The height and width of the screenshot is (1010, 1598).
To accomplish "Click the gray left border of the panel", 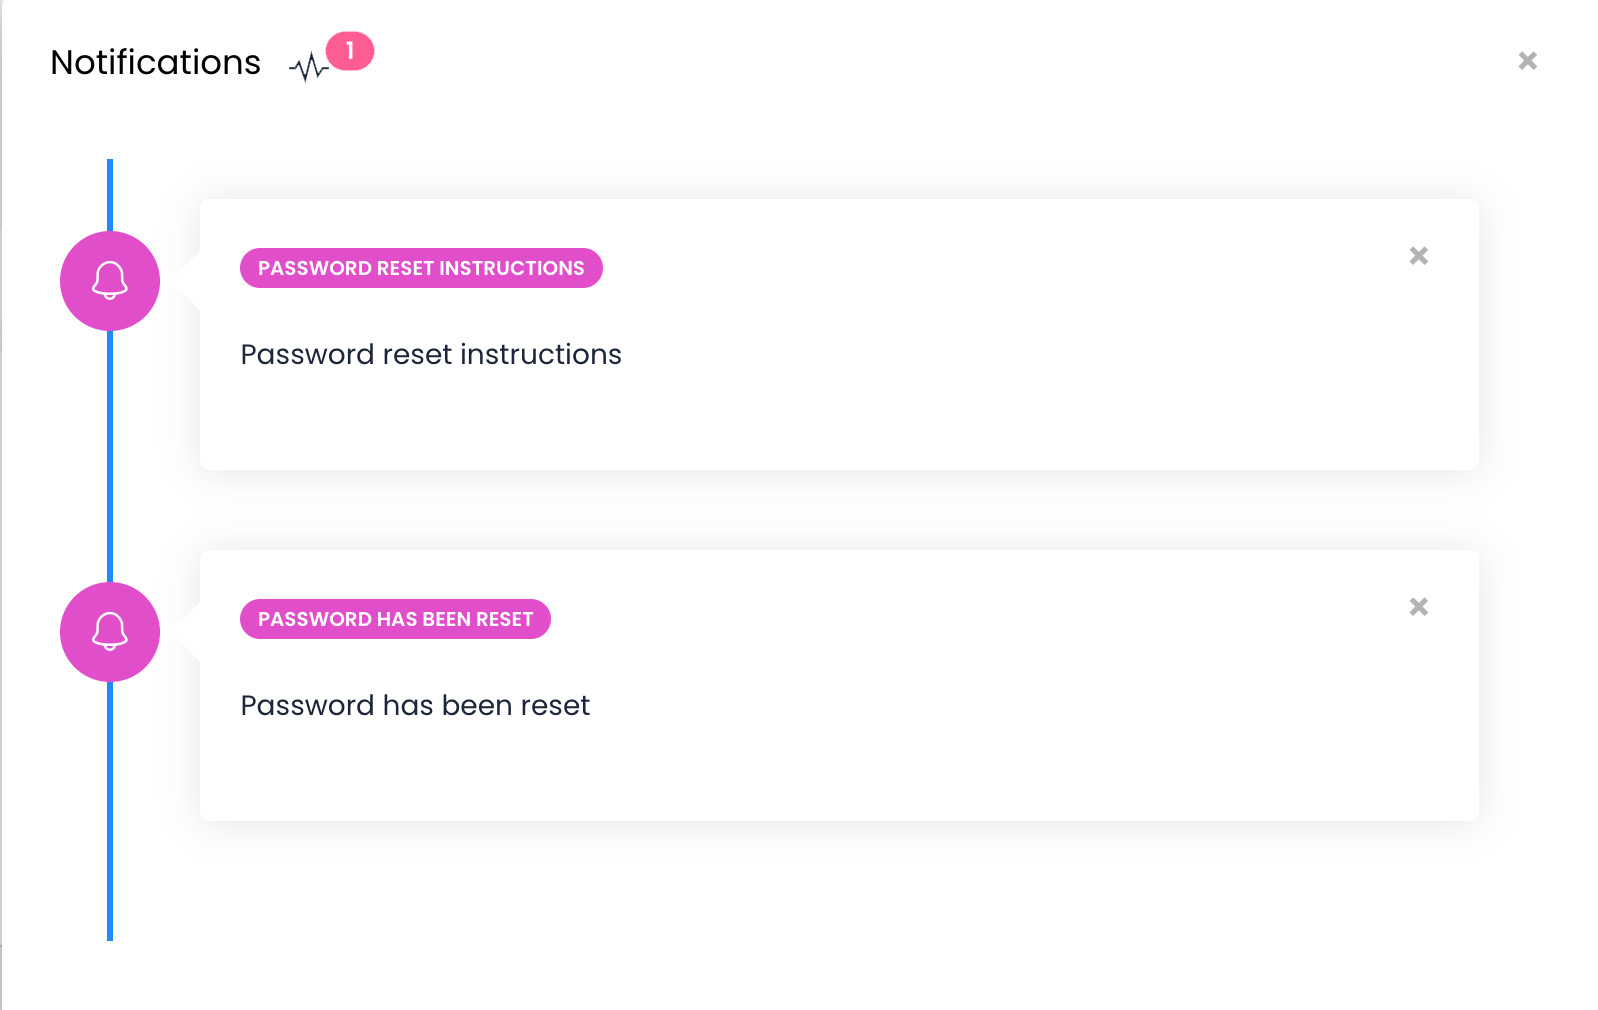I will point(1,500).
